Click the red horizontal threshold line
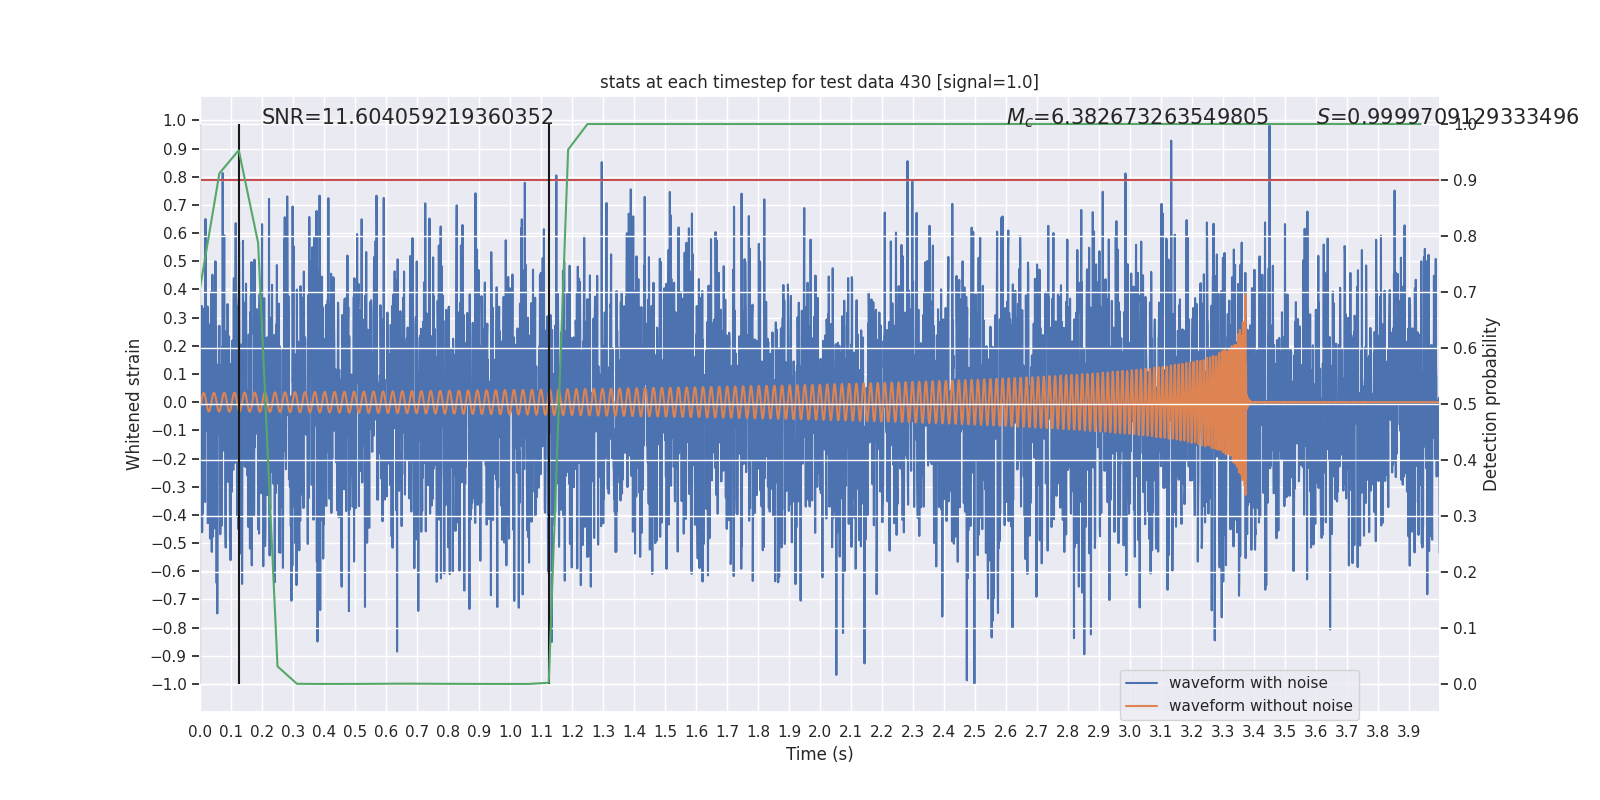Image resolution: width=1600 pixels, height=800 pixels. pyautogui.click(x=819, y=180)
